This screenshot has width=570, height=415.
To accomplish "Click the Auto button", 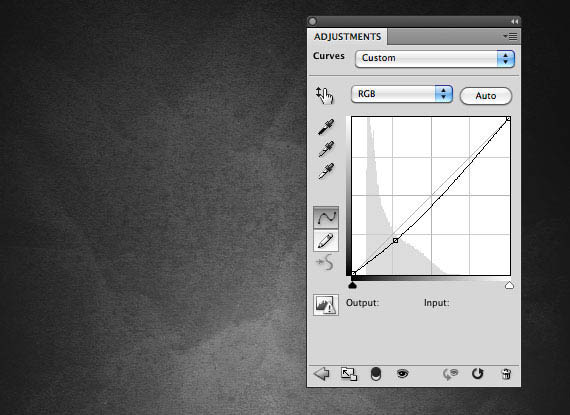I will 486,96.
